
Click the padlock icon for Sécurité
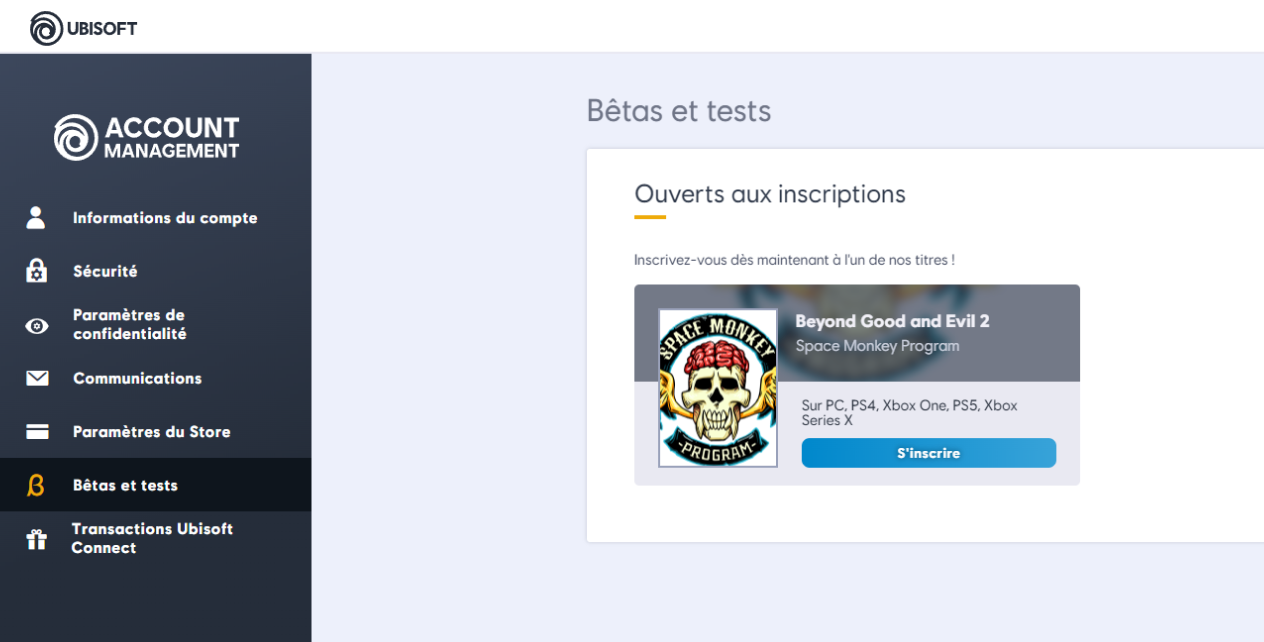(x=37, y=271)
